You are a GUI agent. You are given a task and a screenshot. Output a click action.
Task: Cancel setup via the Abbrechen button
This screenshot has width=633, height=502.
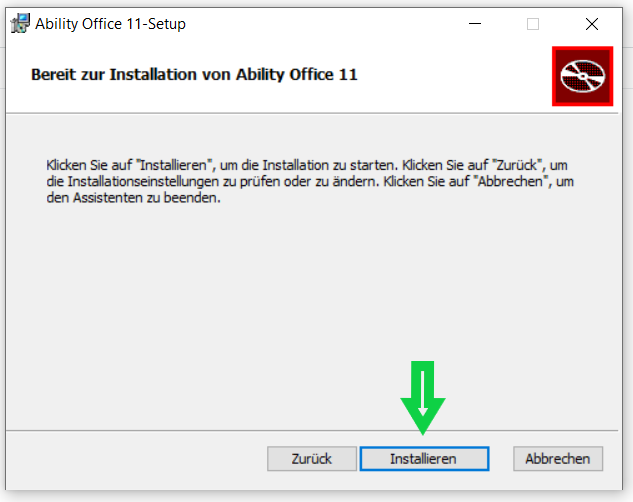coord(558,459)
